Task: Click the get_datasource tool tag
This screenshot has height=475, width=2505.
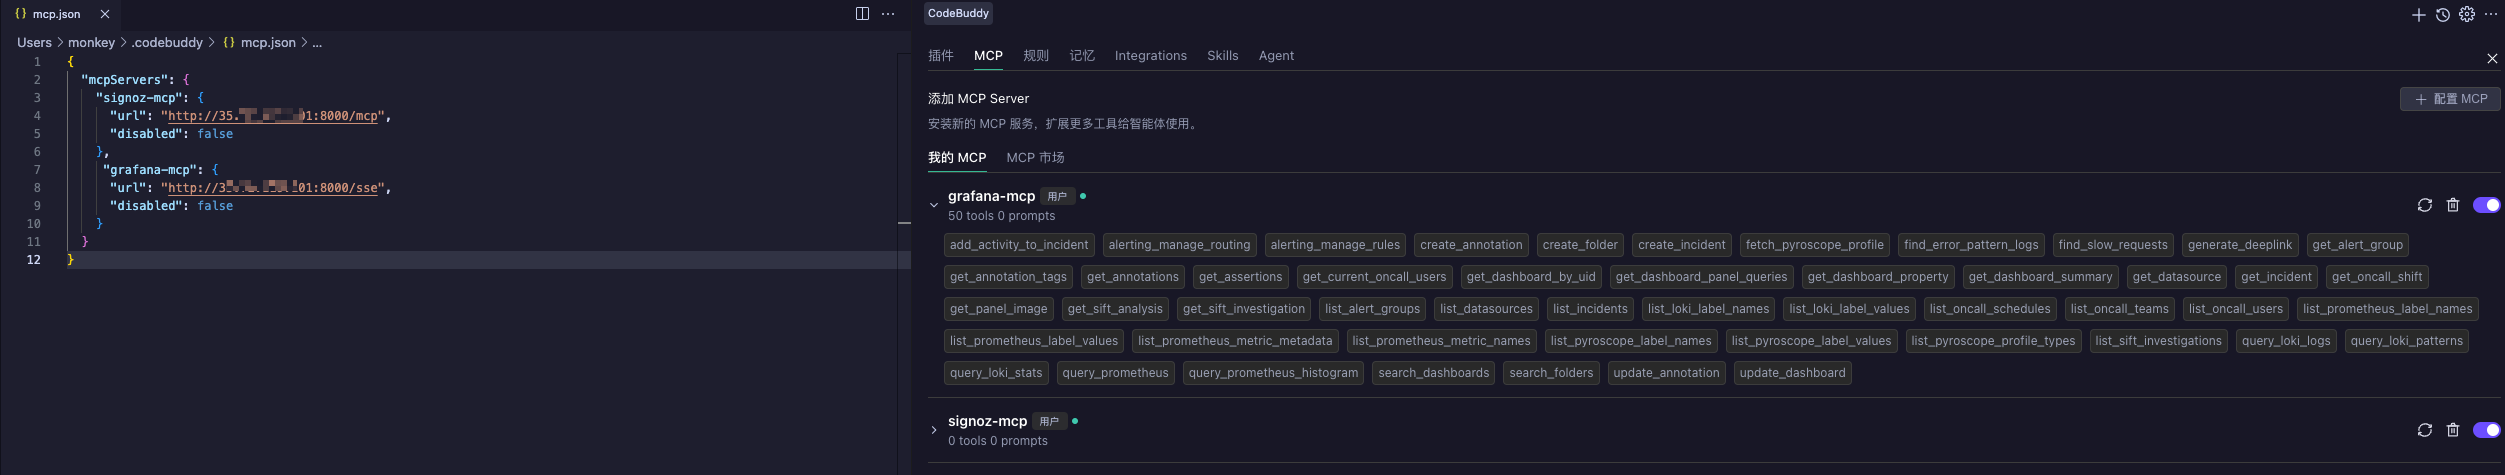Action: [x=2176, y=277]
